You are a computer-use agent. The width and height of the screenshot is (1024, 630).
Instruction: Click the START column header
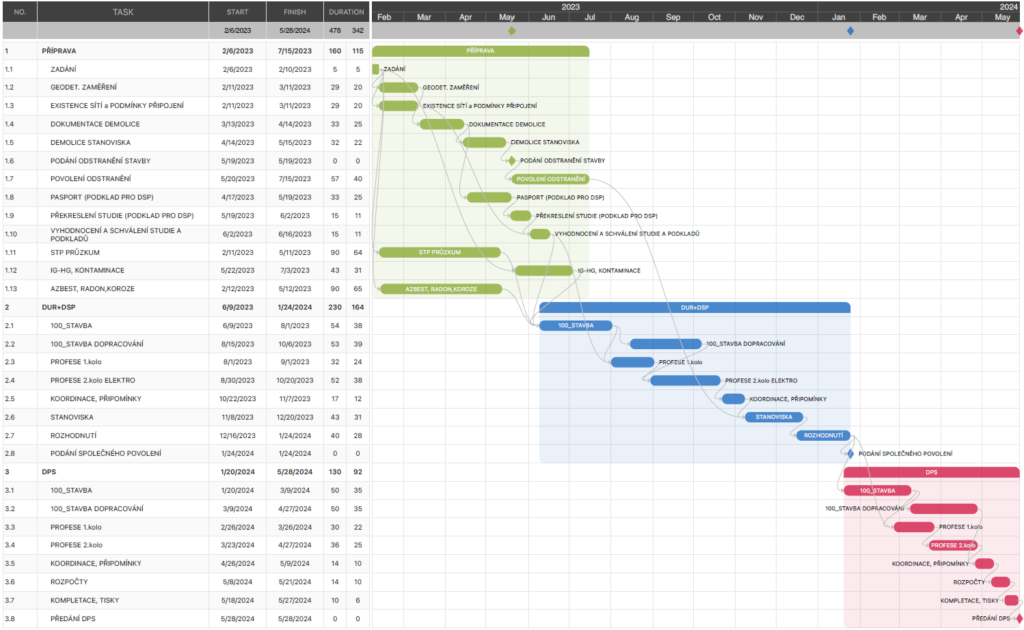(237, 12)
